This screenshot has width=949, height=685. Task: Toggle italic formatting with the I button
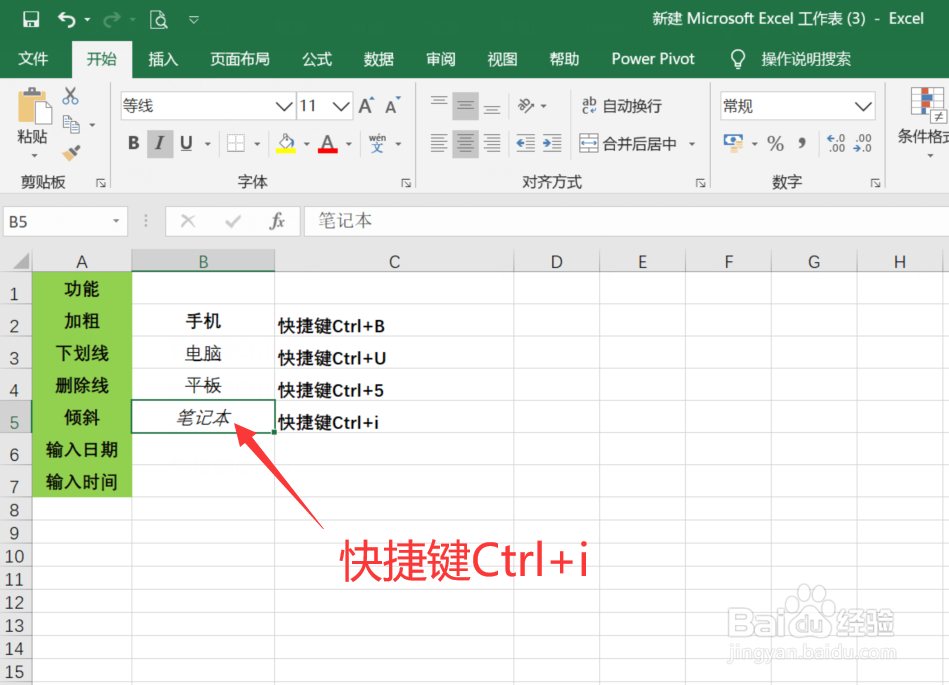click(160, 143)
